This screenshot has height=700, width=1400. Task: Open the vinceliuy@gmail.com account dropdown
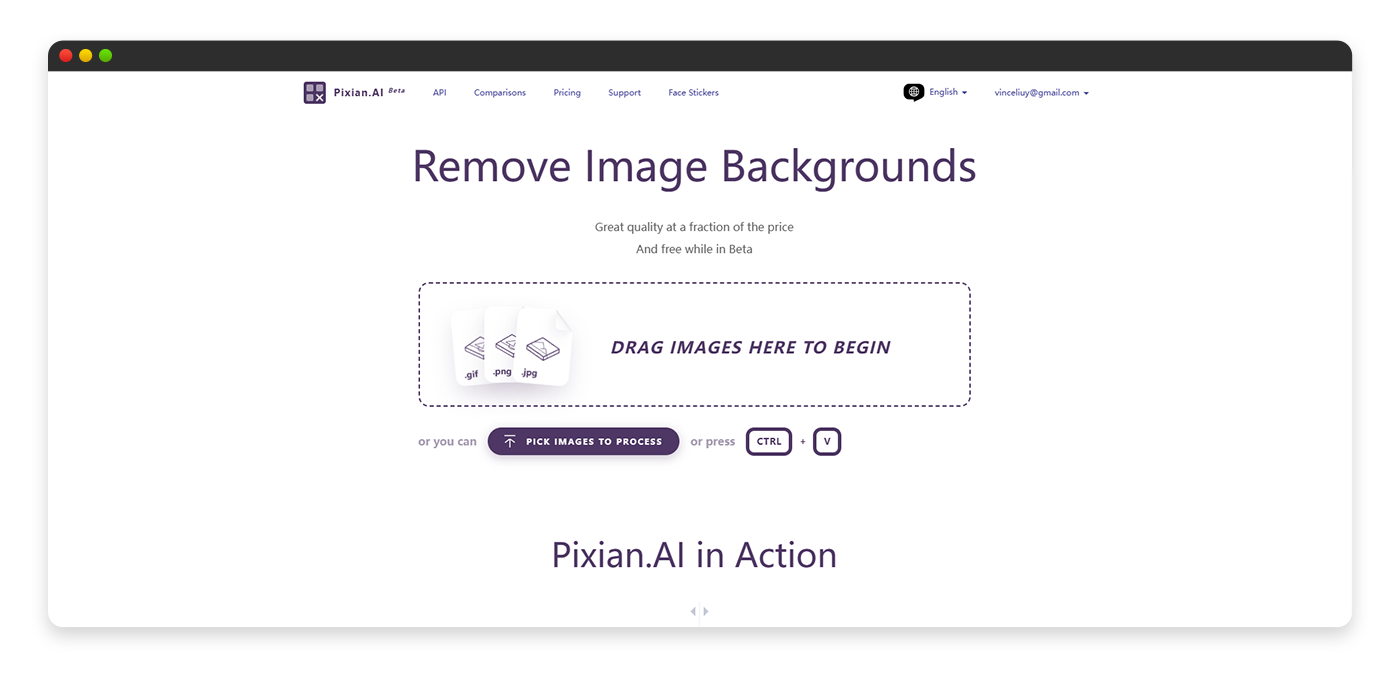(x=1041, y=93)
